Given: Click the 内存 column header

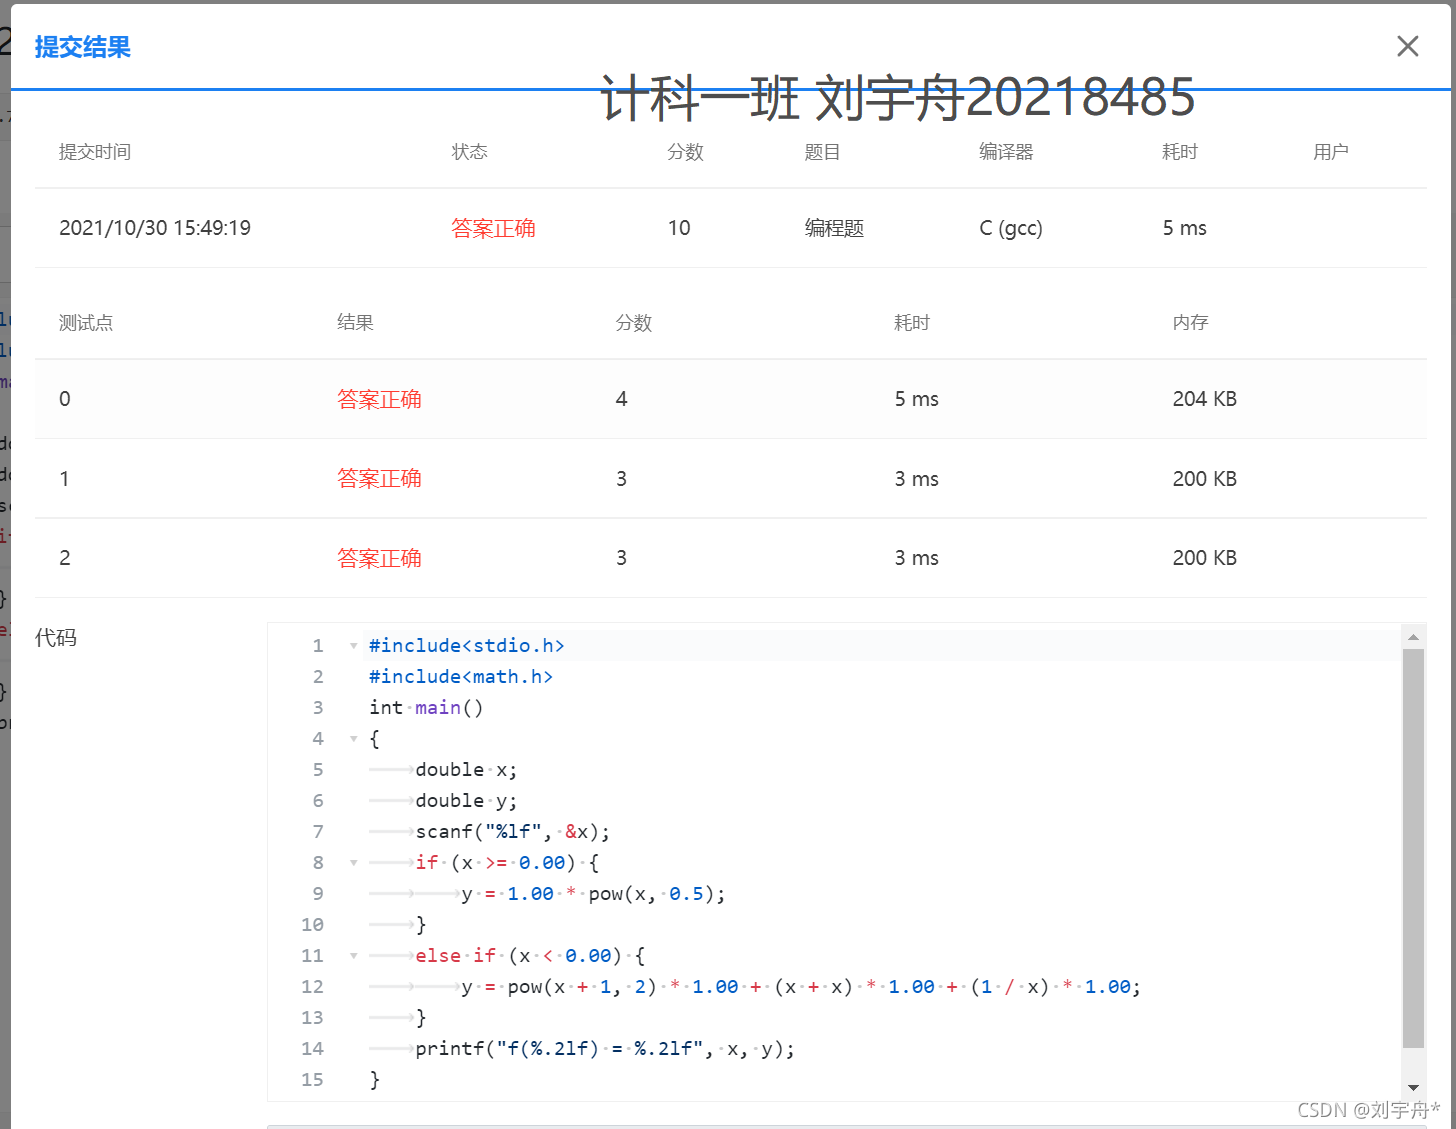Looking at the screenshot, I should (x=1191, y=323).
